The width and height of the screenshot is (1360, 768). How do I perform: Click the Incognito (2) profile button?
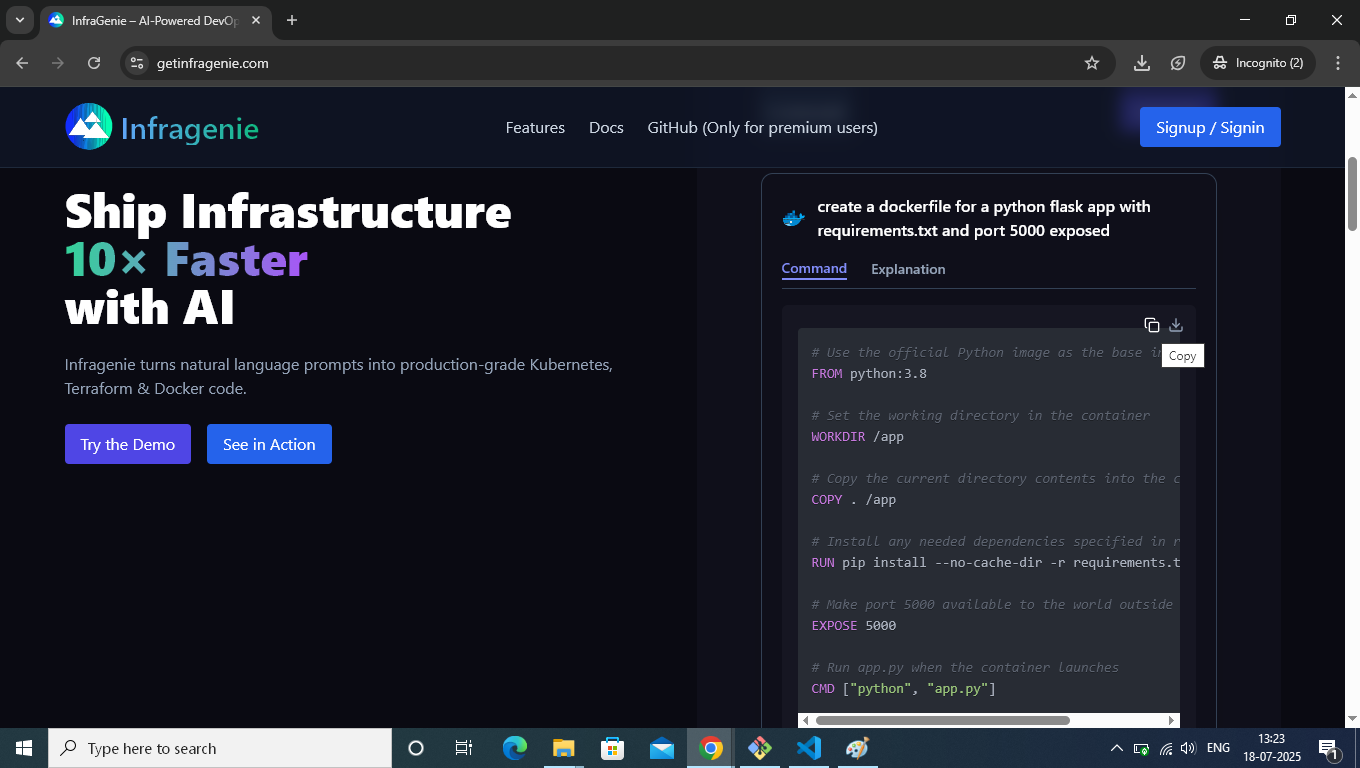point(1258,63)
